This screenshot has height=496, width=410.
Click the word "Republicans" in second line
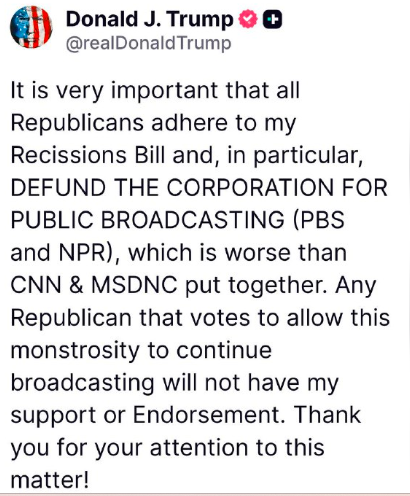77,123
